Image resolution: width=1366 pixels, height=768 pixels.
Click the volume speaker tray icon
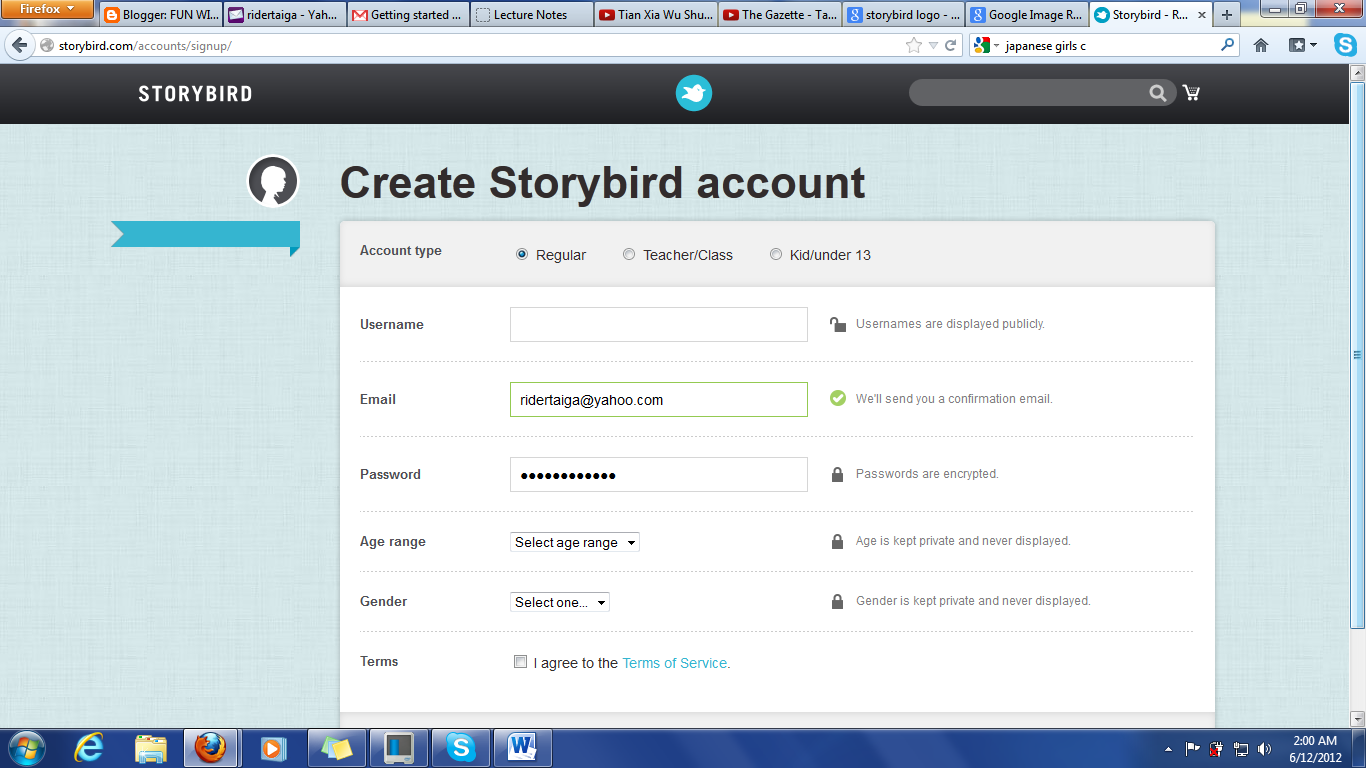(x=1264, y=748)
